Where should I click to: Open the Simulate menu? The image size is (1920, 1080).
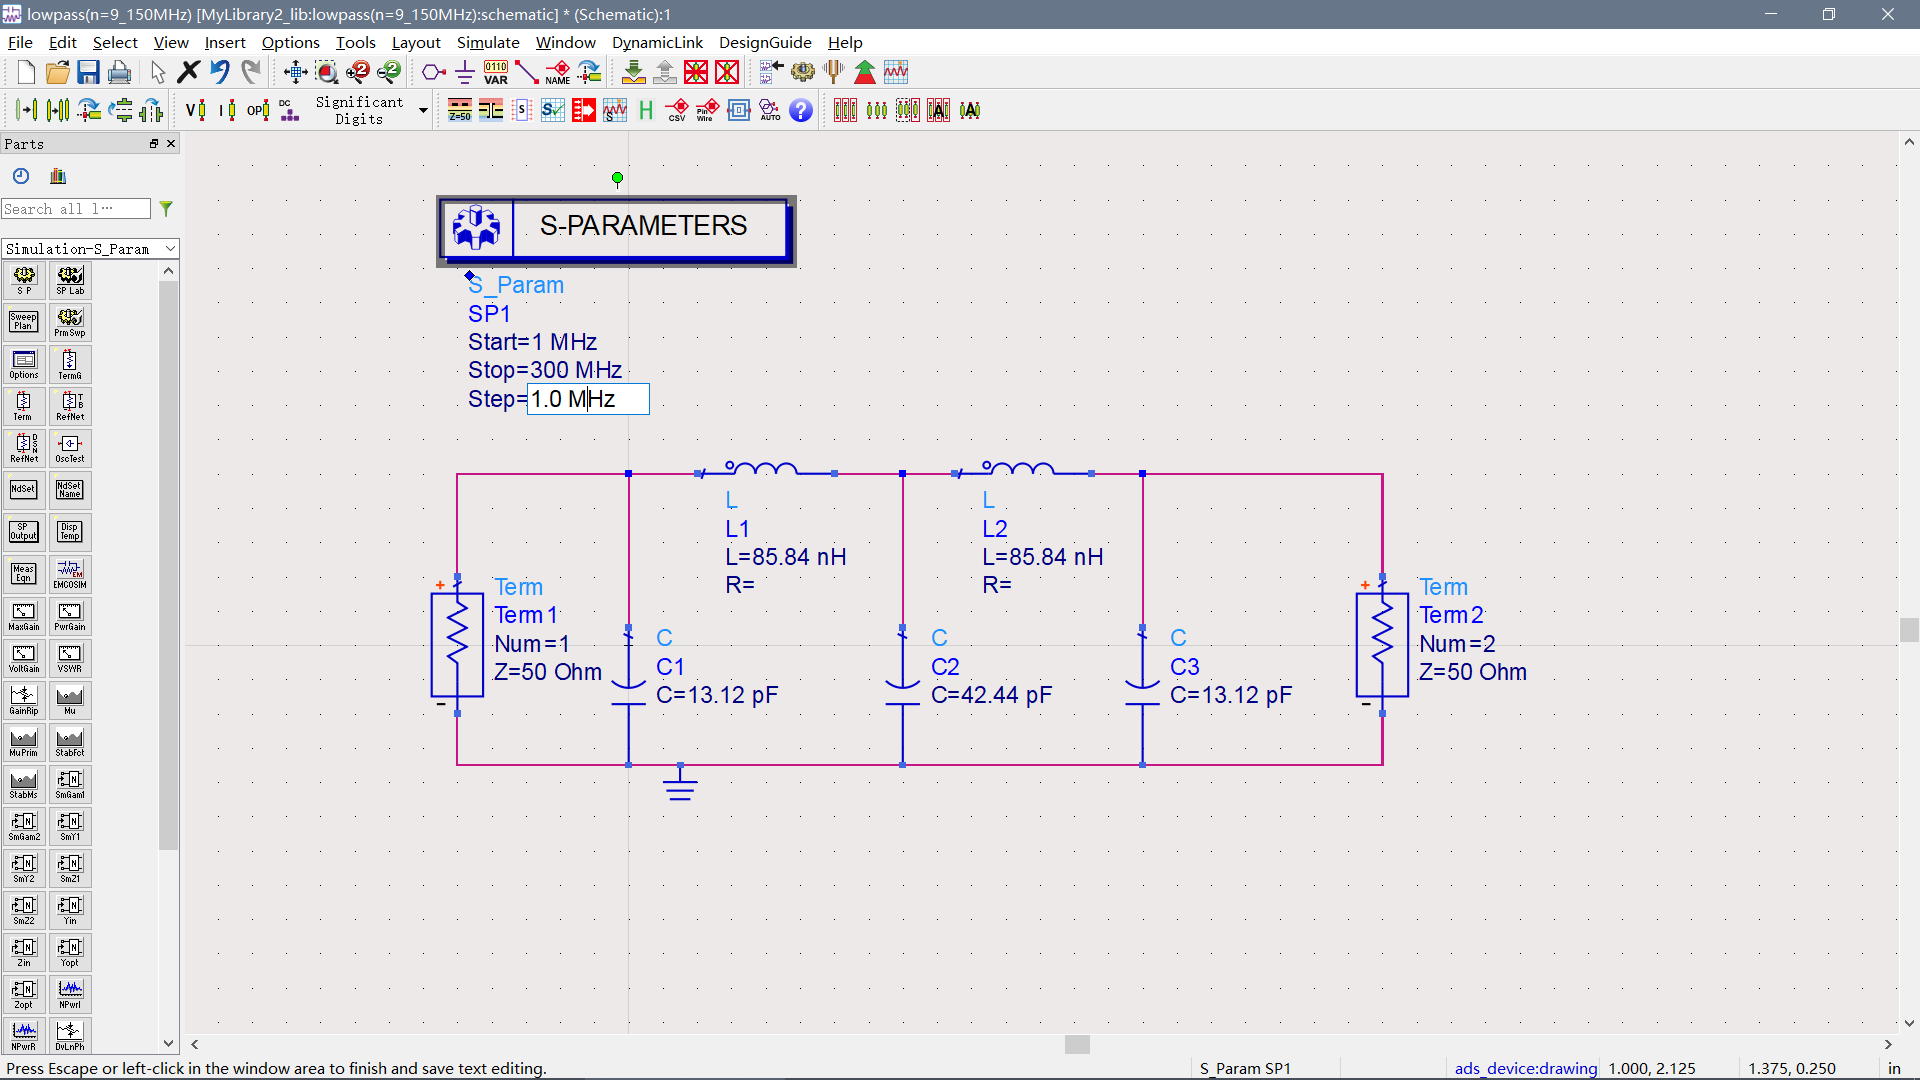[x=488, y=42]
